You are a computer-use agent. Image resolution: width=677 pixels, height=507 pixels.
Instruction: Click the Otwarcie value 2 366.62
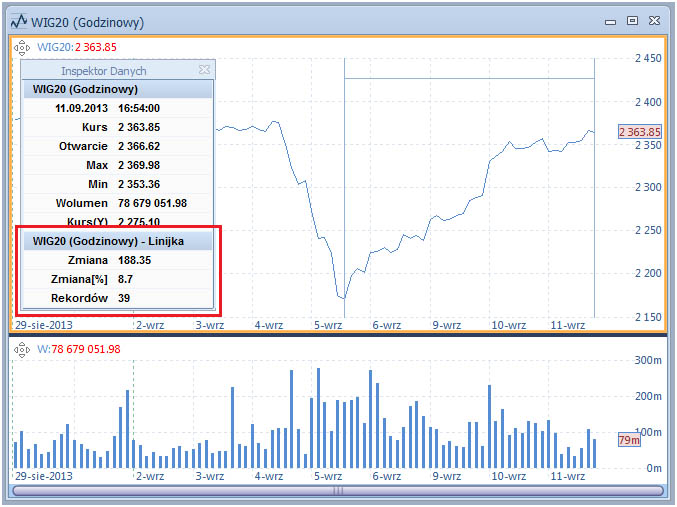[x=139, y=146]
